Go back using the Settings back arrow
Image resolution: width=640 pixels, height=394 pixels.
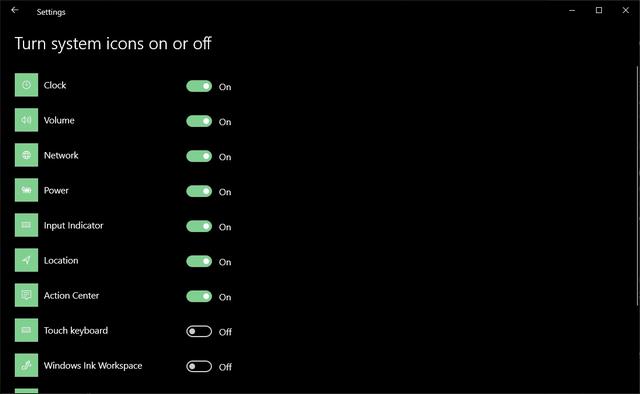tap(15, 10)
